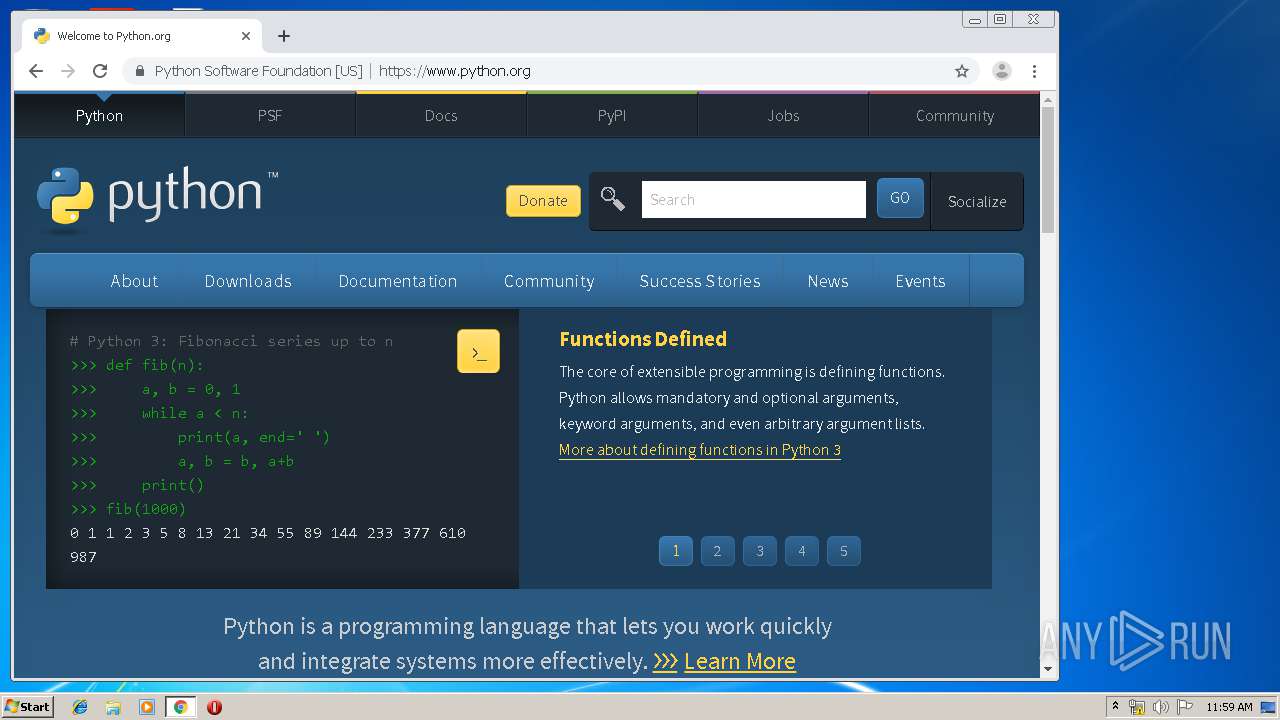Screen dimensions: 1280x720
Task: Open the Socialize dropdown
Action: tap(977, 201)
